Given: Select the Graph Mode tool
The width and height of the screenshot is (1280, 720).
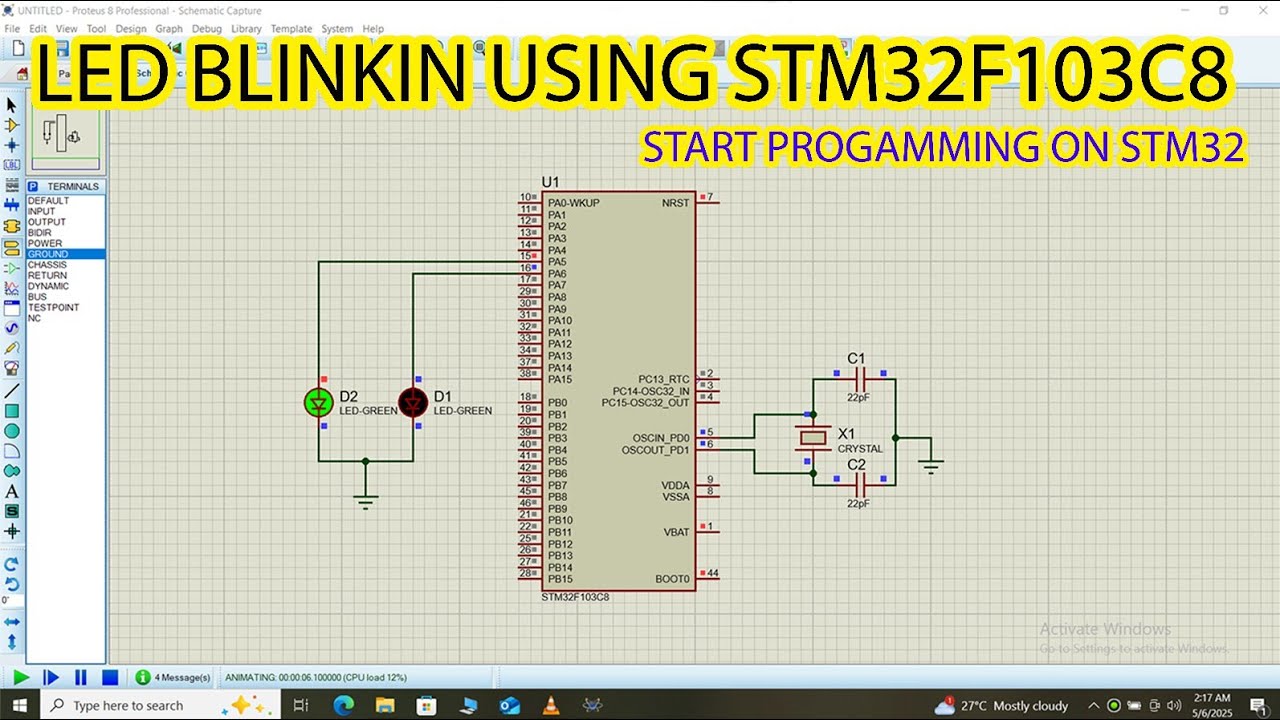Looking at the screenshot, I should (12, 287).
